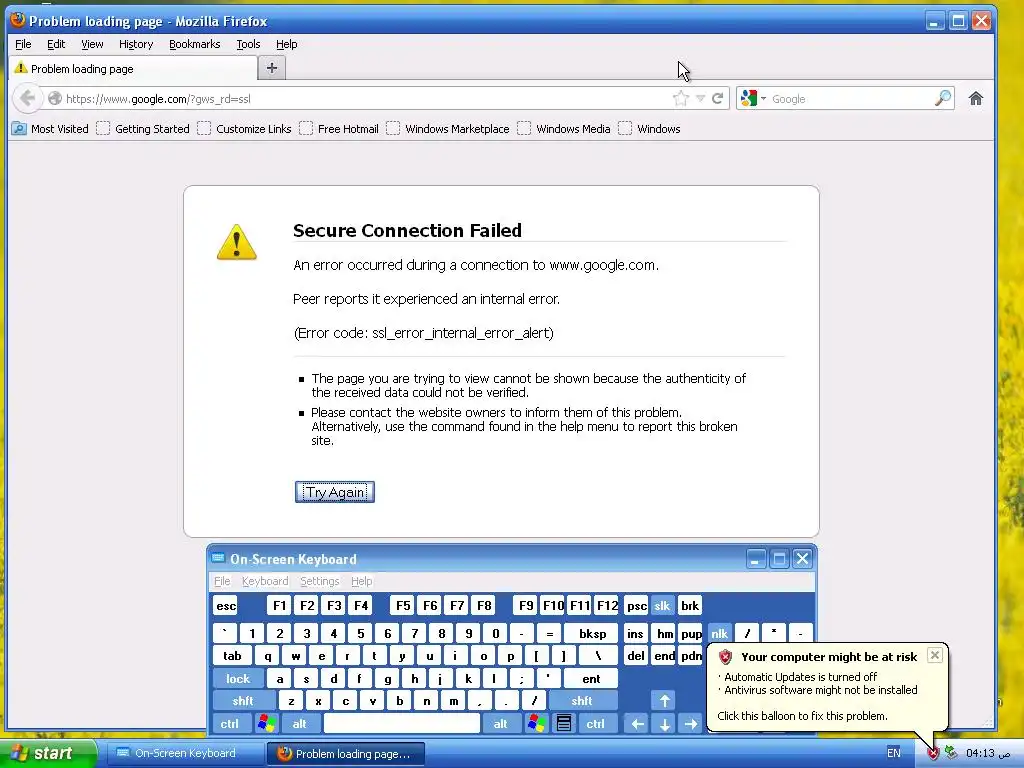Image resolution: width=1024 pixels, height=768 pixels.
Task: Toggle the slk scroll lock key
Action: (662, 606)
